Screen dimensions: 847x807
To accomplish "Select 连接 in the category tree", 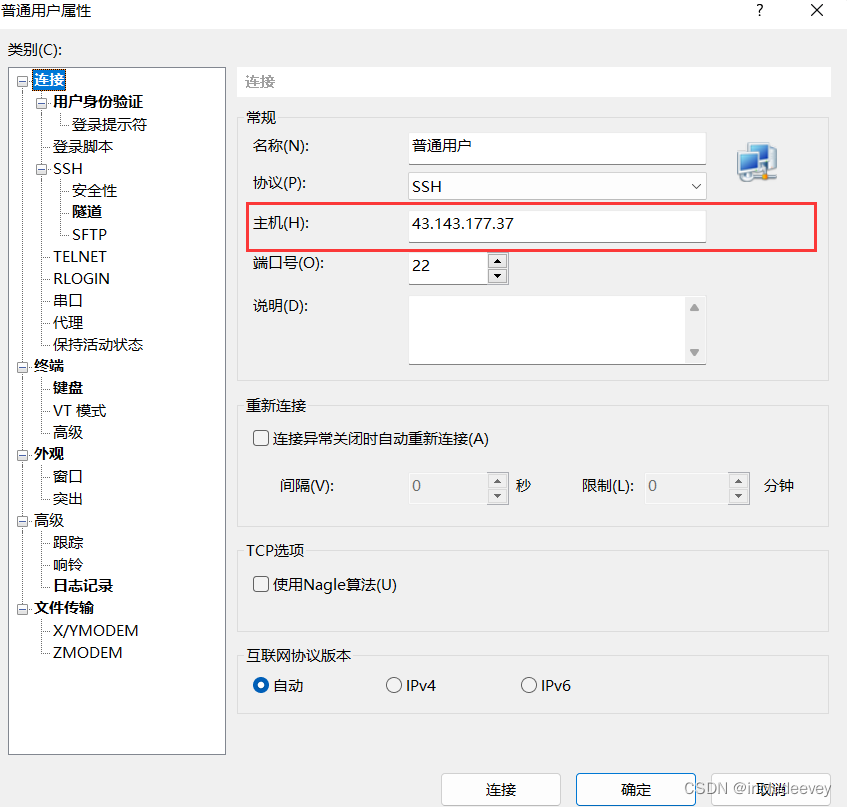I will point(49,80).
